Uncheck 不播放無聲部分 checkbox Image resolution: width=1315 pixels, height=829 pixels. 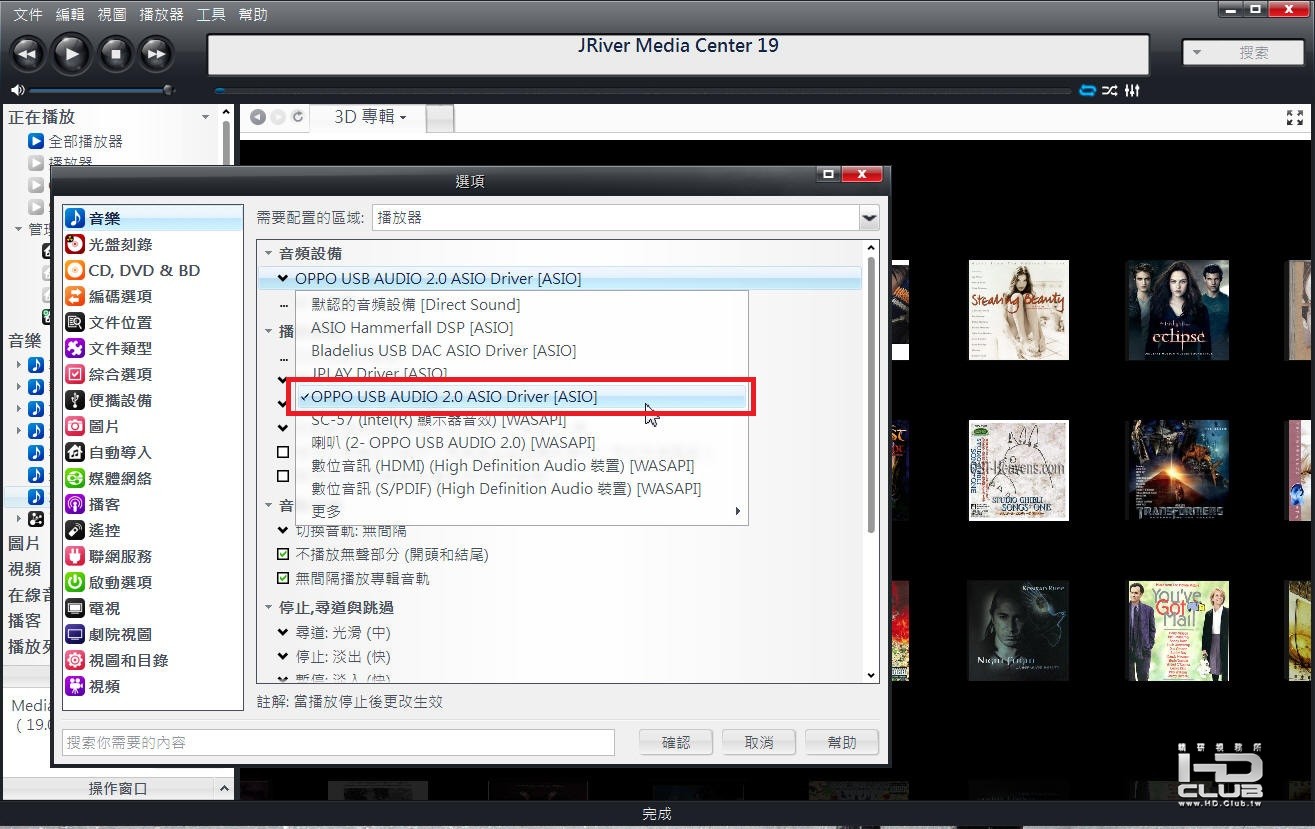(283, 554)
